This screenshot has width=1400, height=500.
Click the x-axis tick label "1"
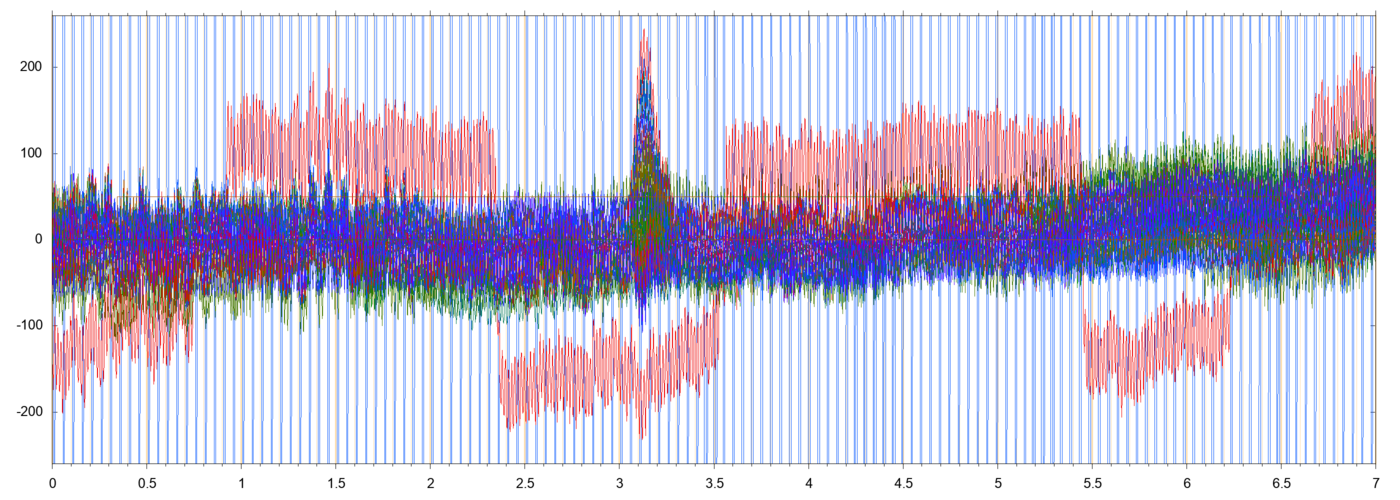click(241, 482)
